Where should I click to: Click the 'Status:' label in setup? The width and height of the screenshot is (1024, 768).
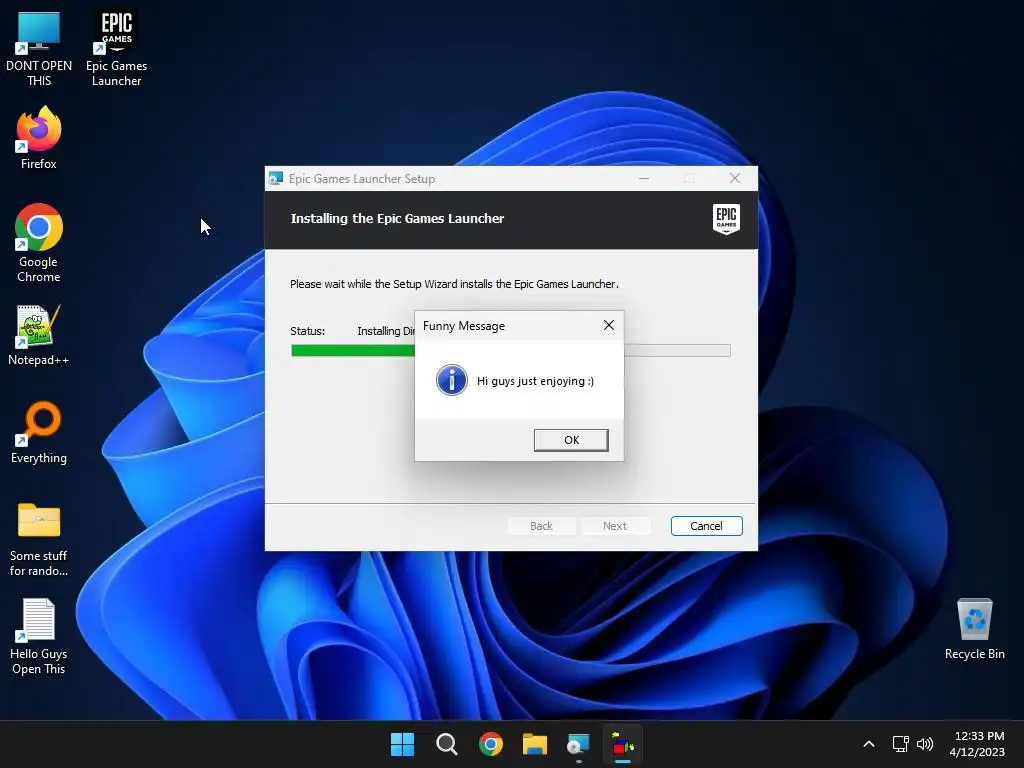(308, 331)
